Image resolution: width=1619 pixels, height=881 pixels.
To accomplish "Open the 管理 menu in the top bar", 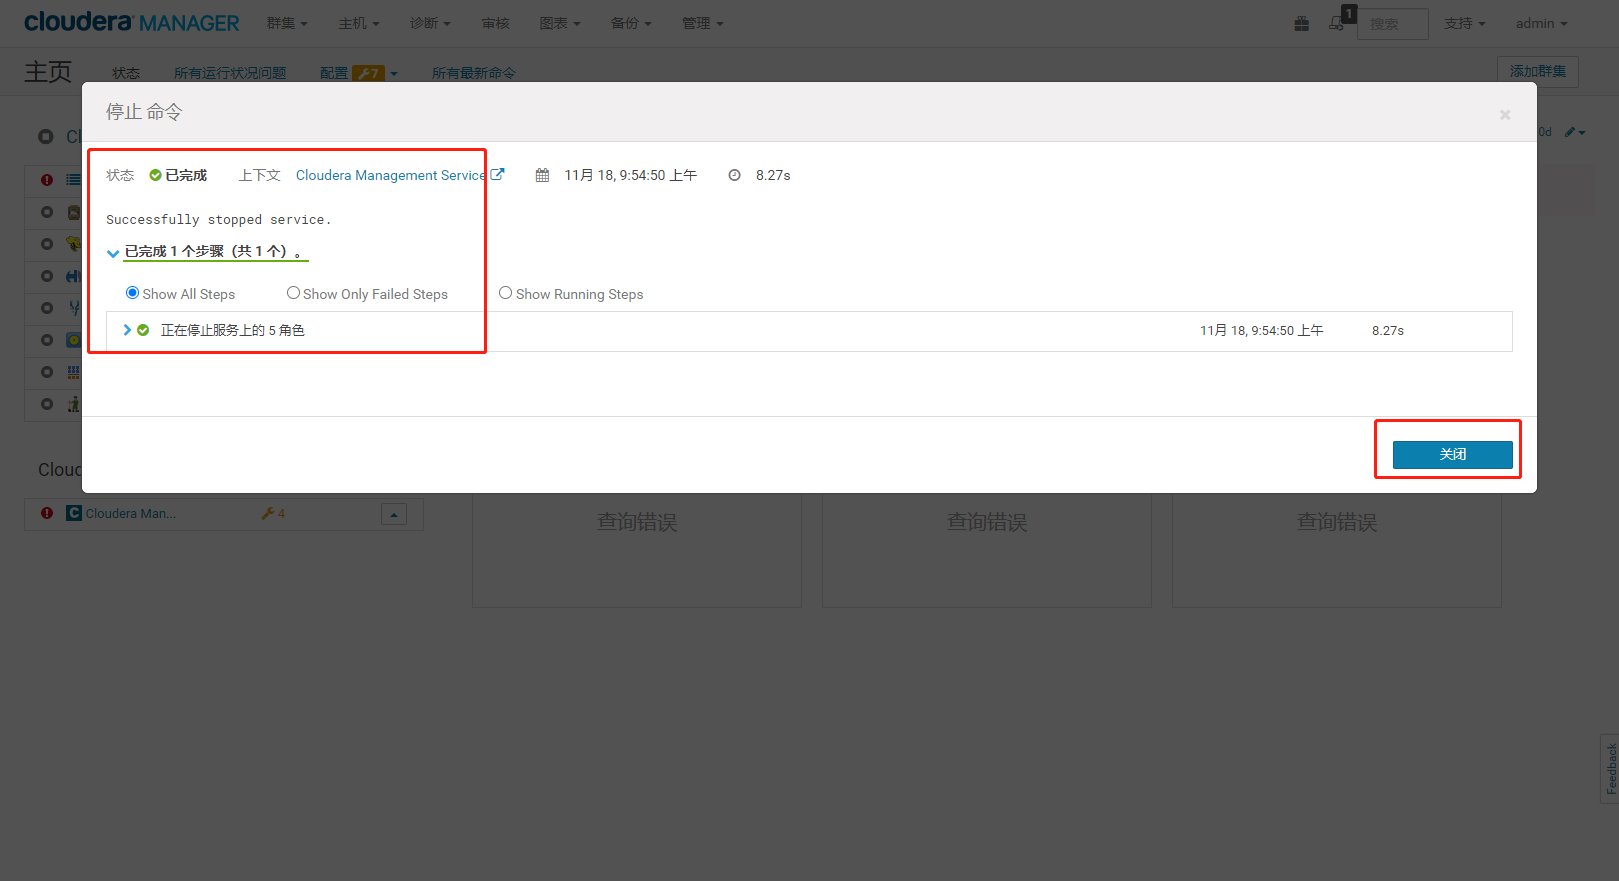I will [702, 23].
